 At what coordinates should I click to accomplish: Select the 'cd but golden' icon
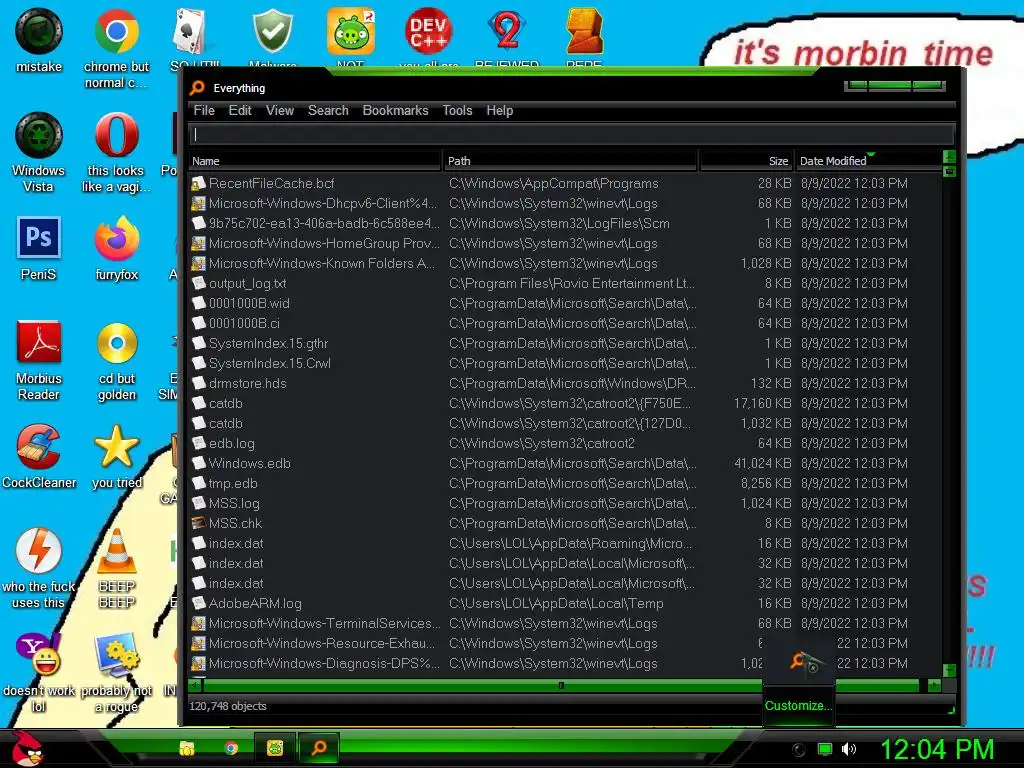[x=116, y=360]
